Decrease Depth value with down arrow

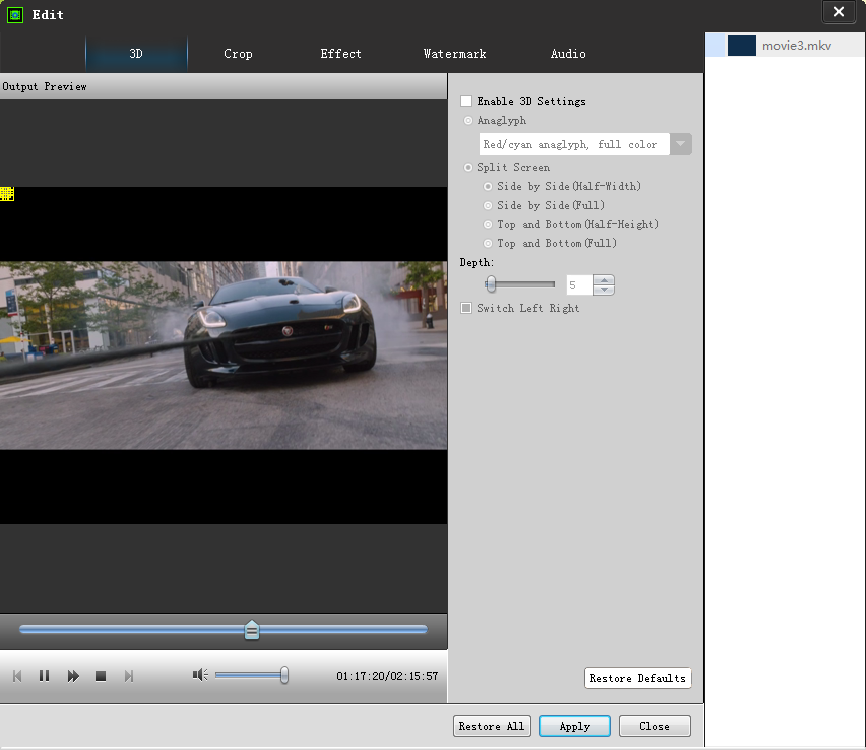coord(603,290)
